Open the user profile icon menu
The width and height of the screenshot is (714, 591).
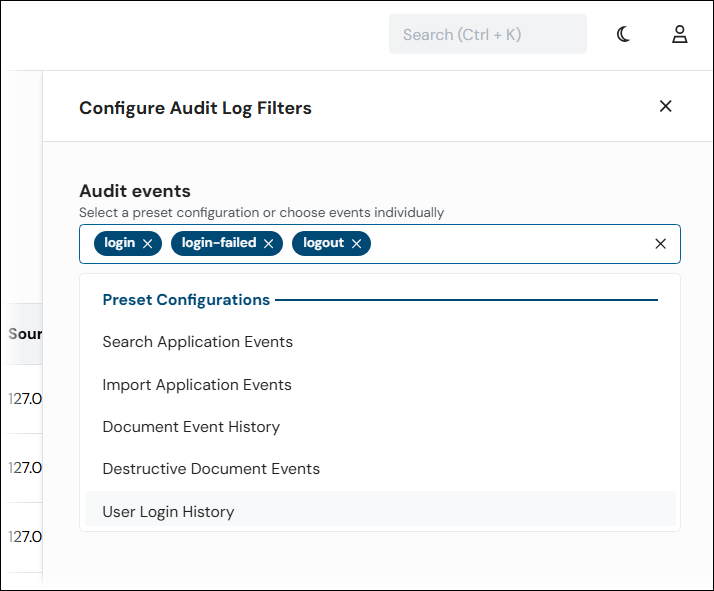pyautogui.click(x=679, y=34)
